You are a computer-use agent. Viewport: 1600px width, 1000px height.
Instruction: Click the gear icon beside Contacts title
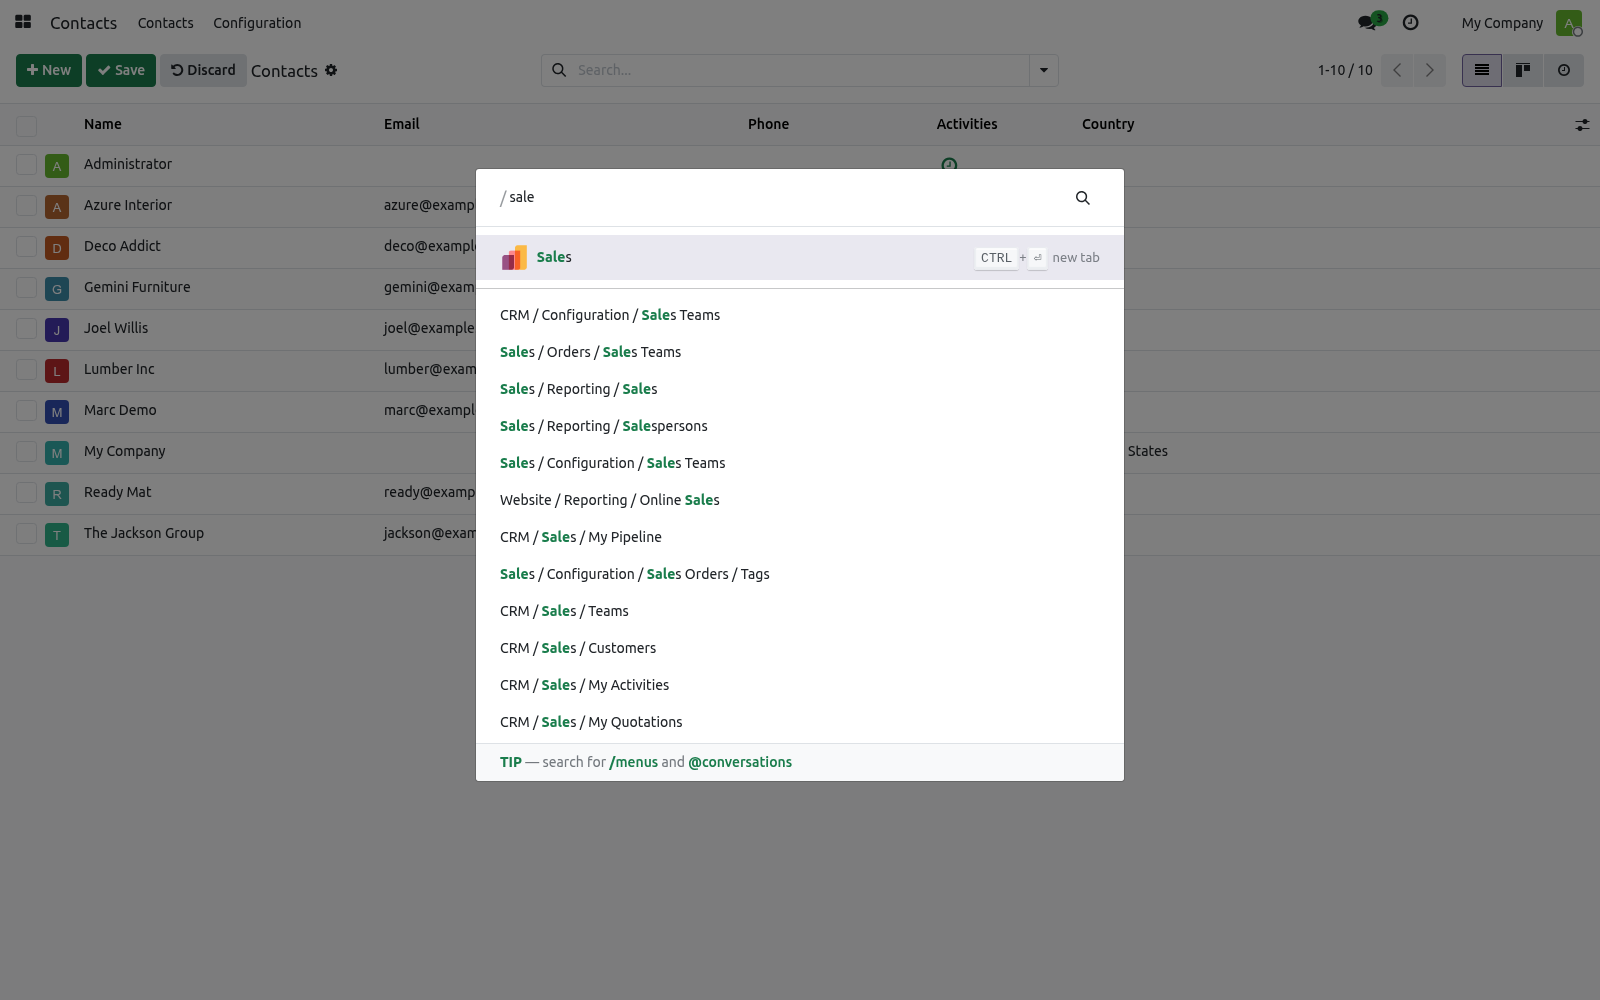[x=331, y=70]
